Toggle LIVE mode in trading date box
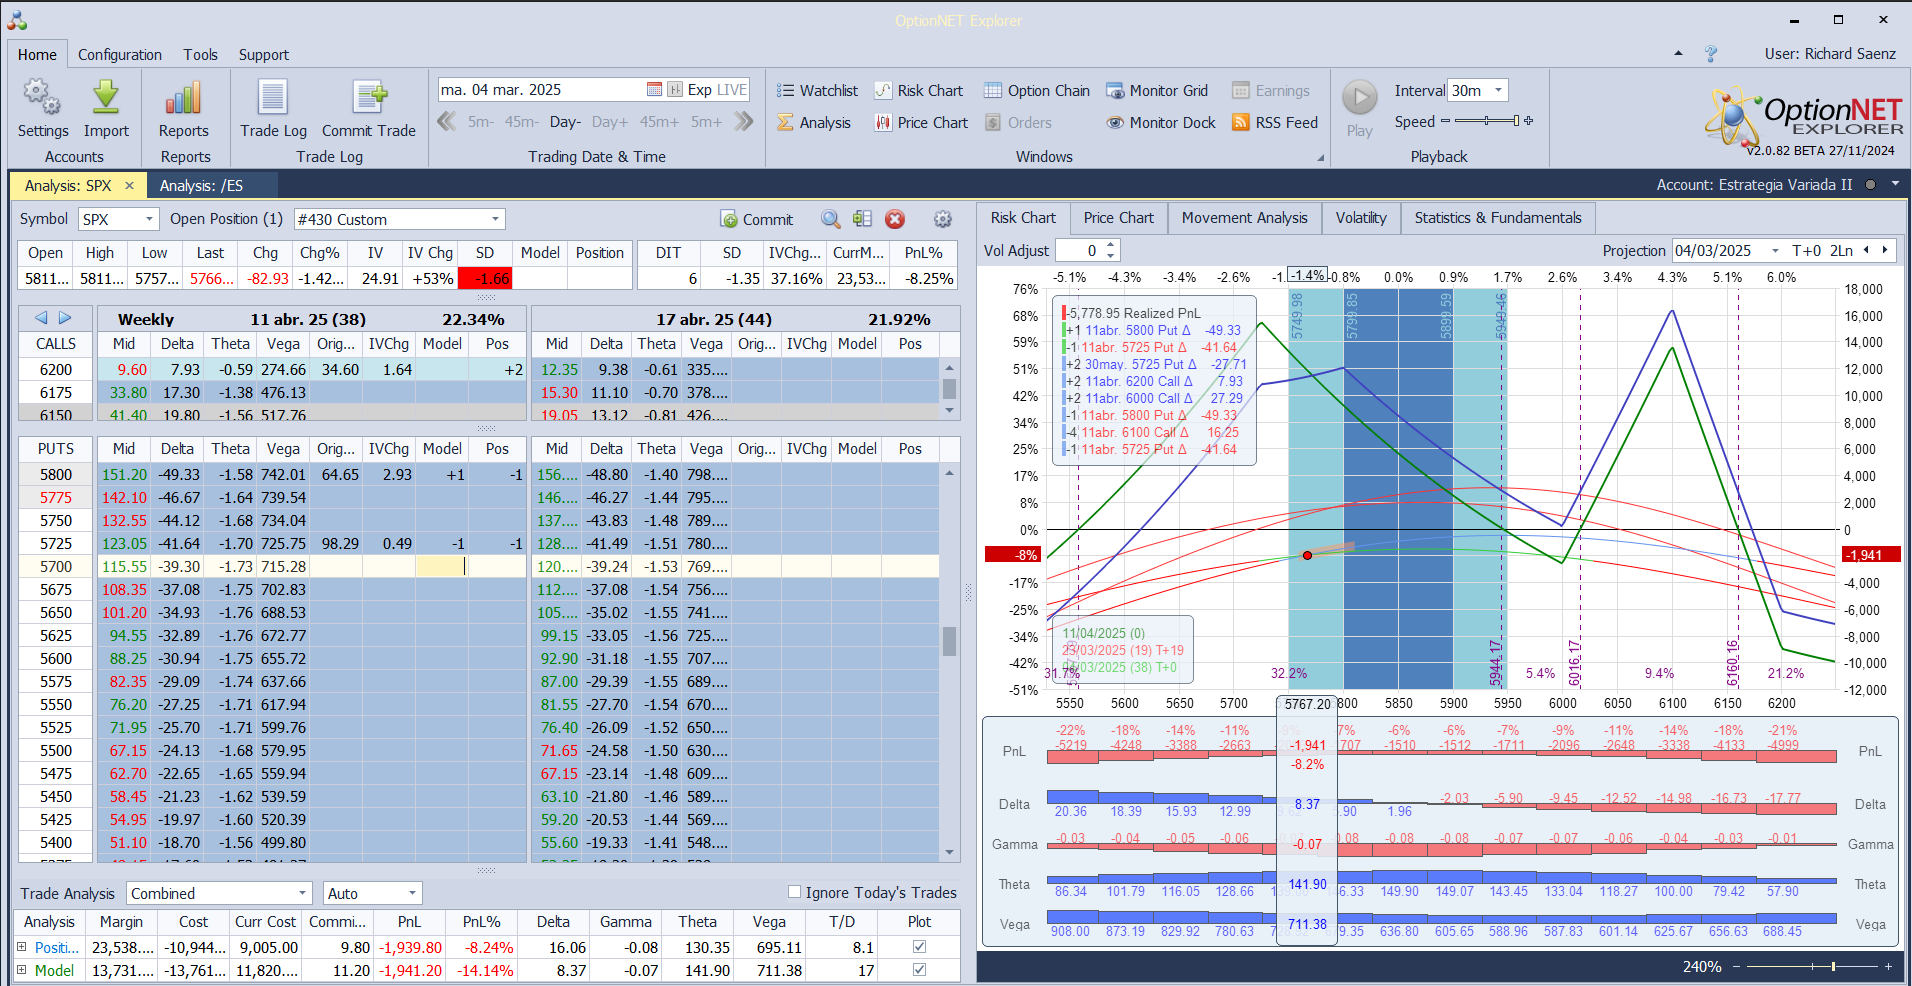Image resolution: width=1912 pixels, height=986 pixels. tap(732, 89)
